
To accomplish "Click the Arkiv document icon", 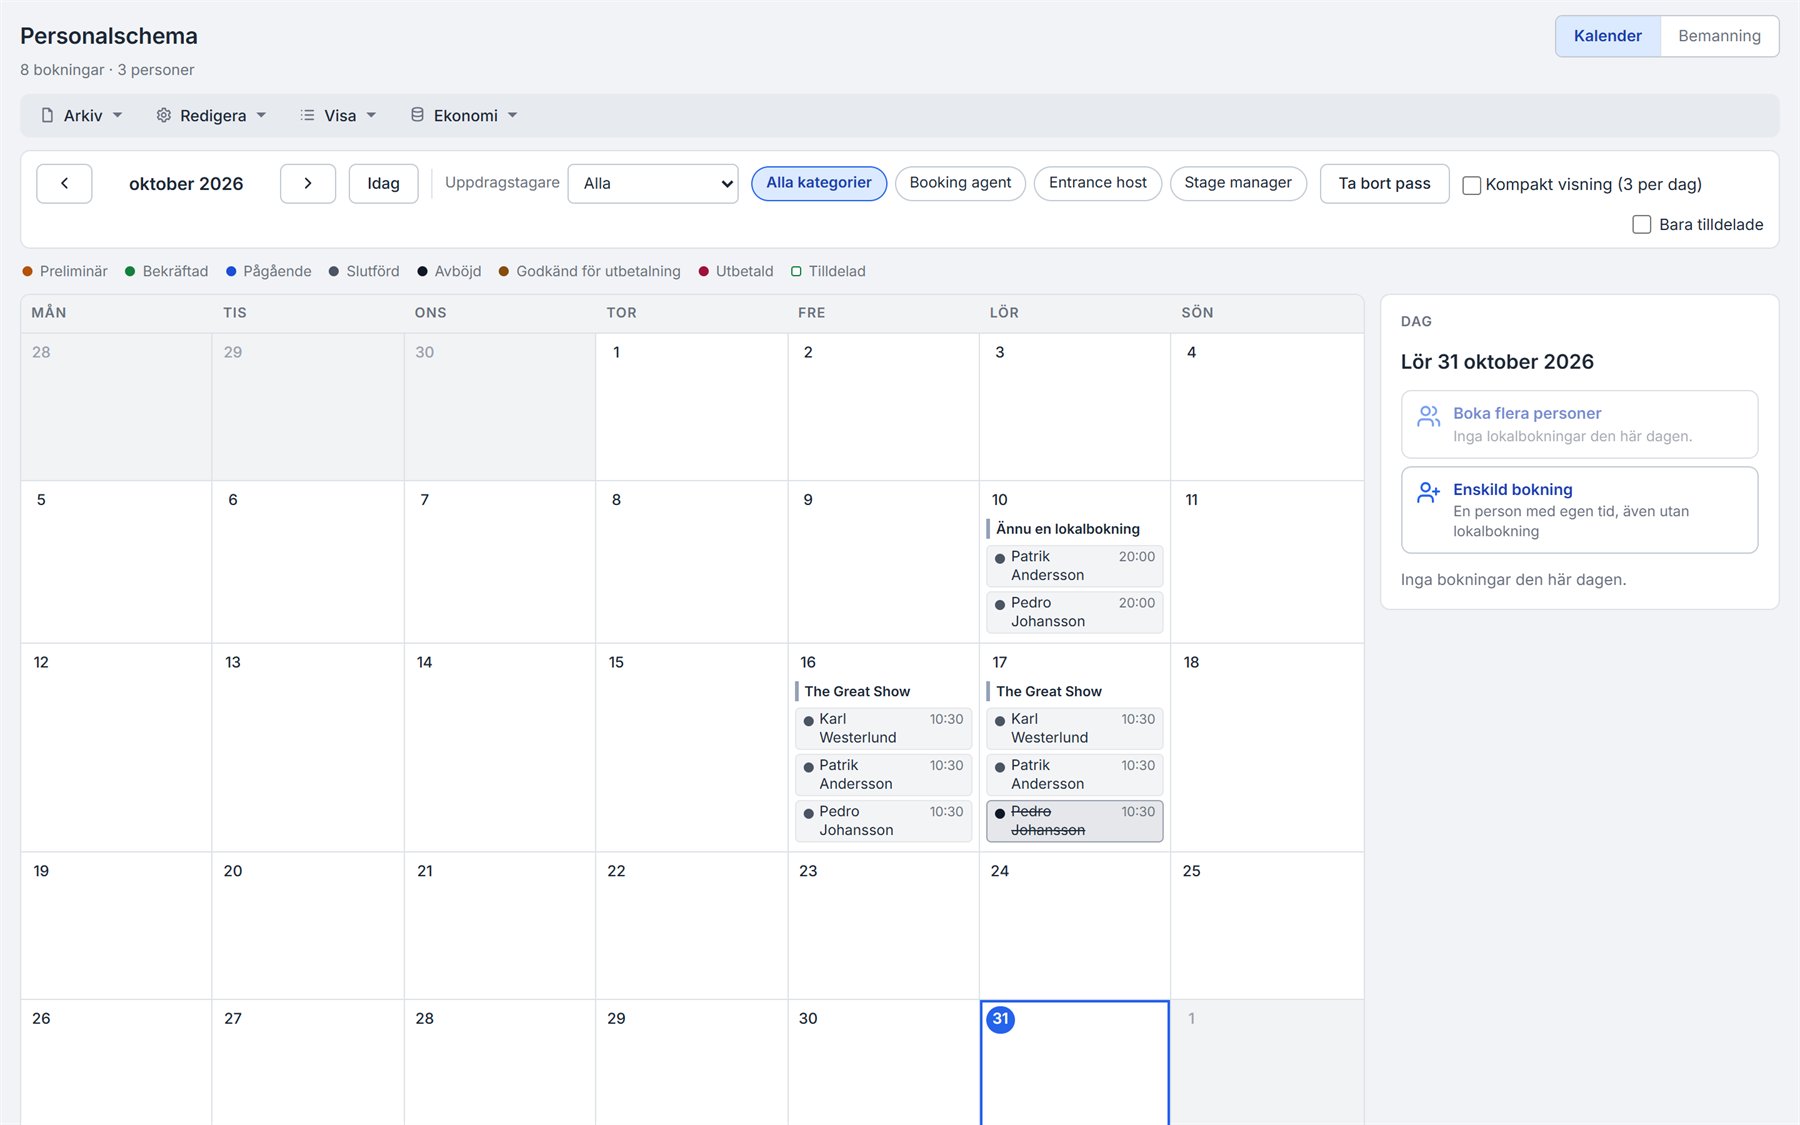I will [47, 116].
